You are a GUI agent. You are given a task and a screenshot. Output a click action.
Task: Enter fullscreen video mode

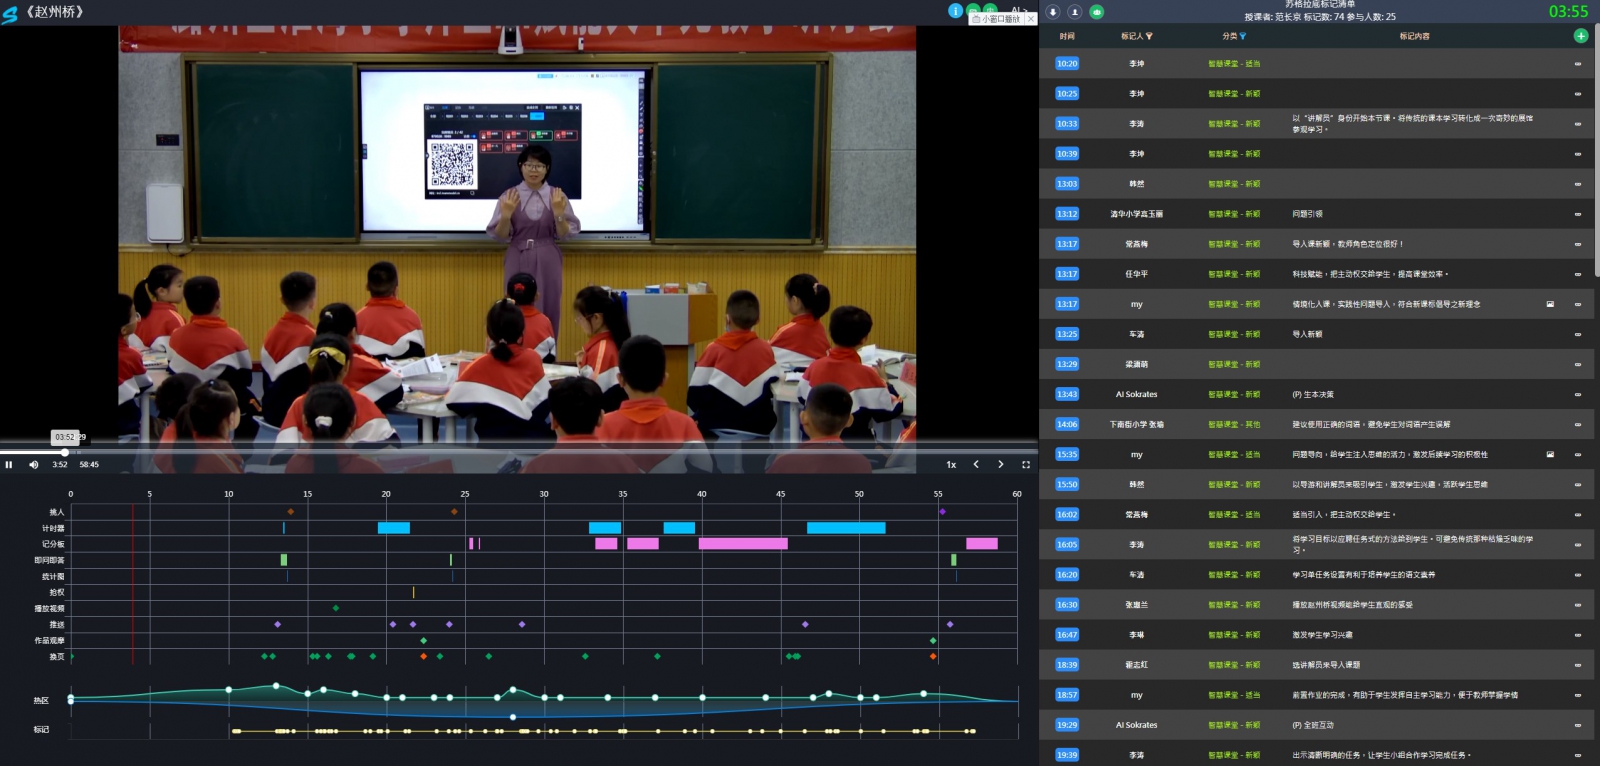[x=1025, y=464]
